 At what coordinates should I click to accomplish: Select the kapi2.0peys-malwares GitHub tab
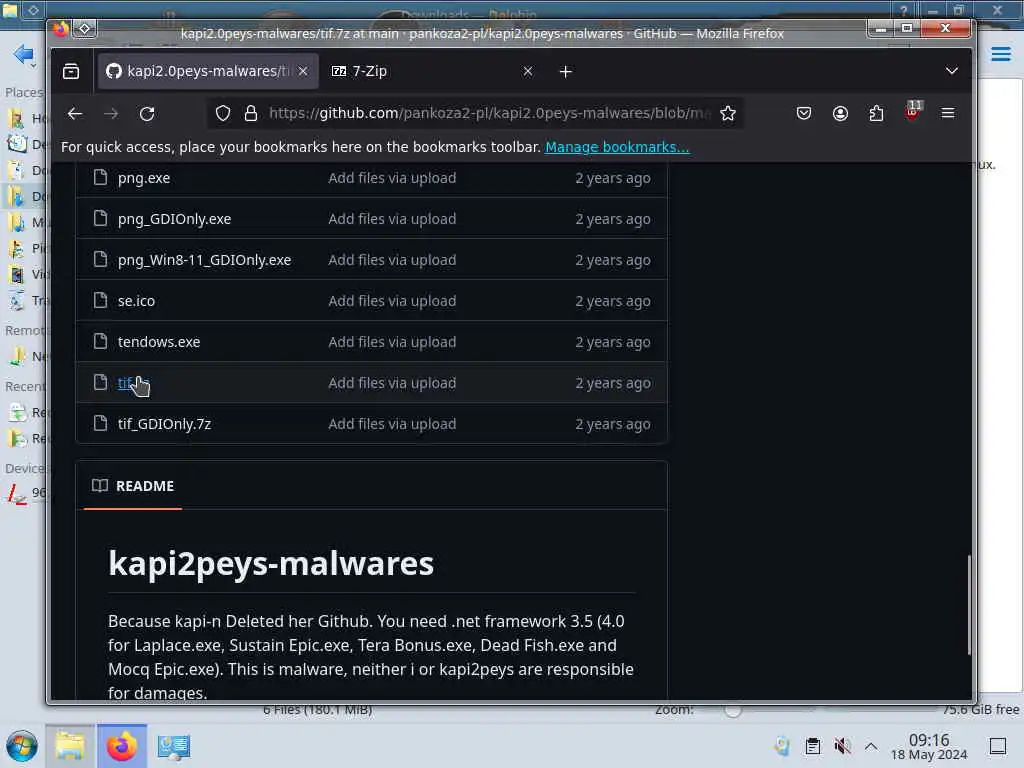point(208,71)
